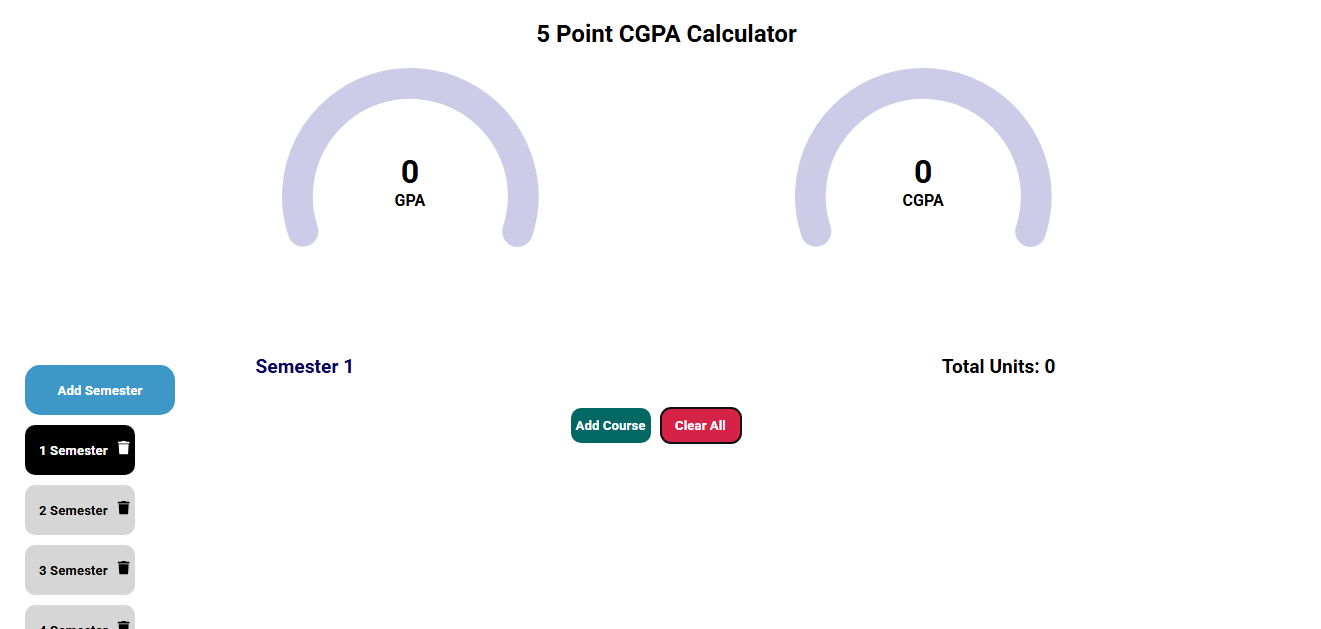Delete semester 1 using its trash icon
Screen dimensions: 1321x629
click(x=124, y=448)
